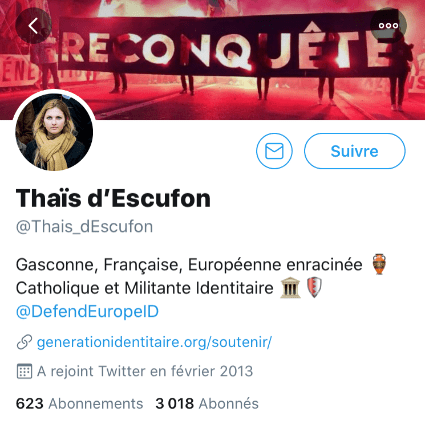Click the red shield emoji in bio
Image resolution: width=425 pixels, height=424 pixels.
pyautogui.click(x=314, y=288)
